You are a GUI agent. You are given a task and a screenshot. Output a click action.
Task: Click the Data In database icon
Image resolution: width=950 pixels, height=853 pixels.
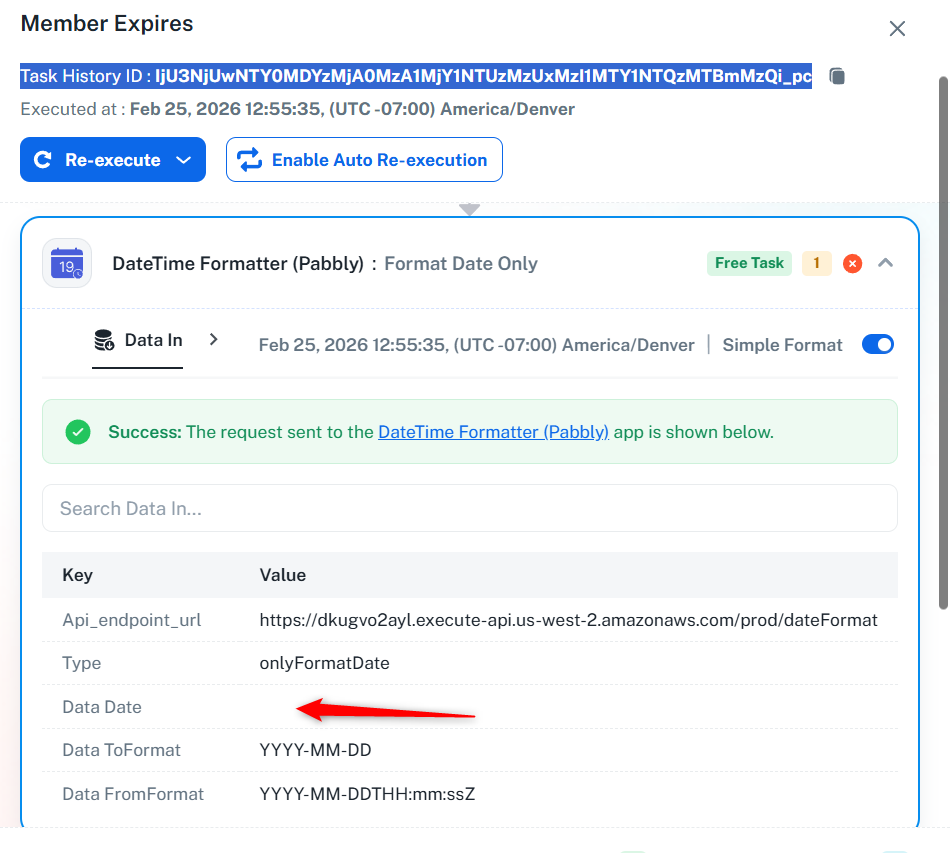click(x=104, y=341)
